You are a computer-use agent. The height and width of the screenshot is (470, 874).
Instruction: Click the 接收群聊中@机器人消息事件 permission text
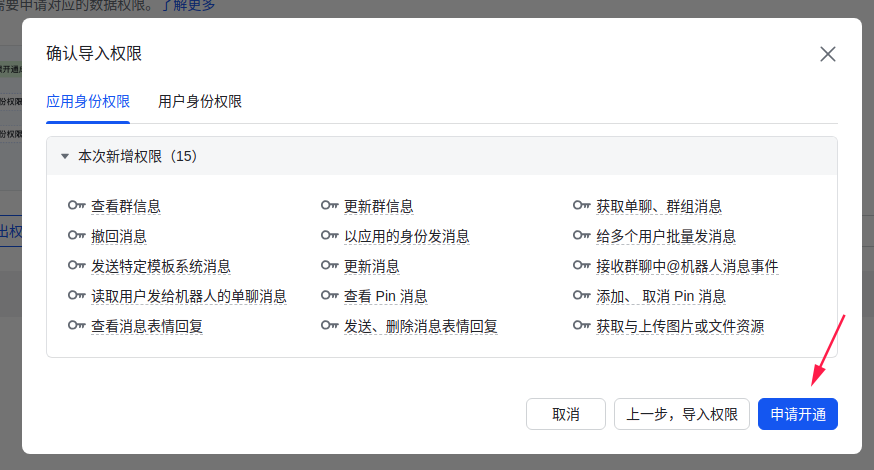coord(687,267)
